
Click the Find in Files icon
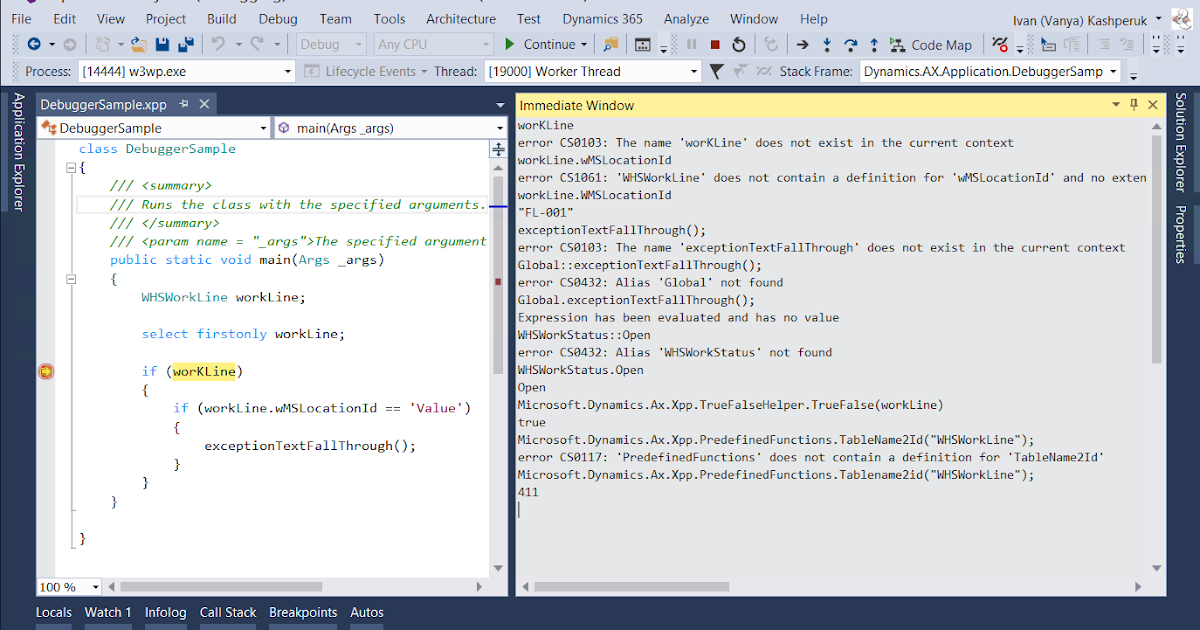(611, 44)
